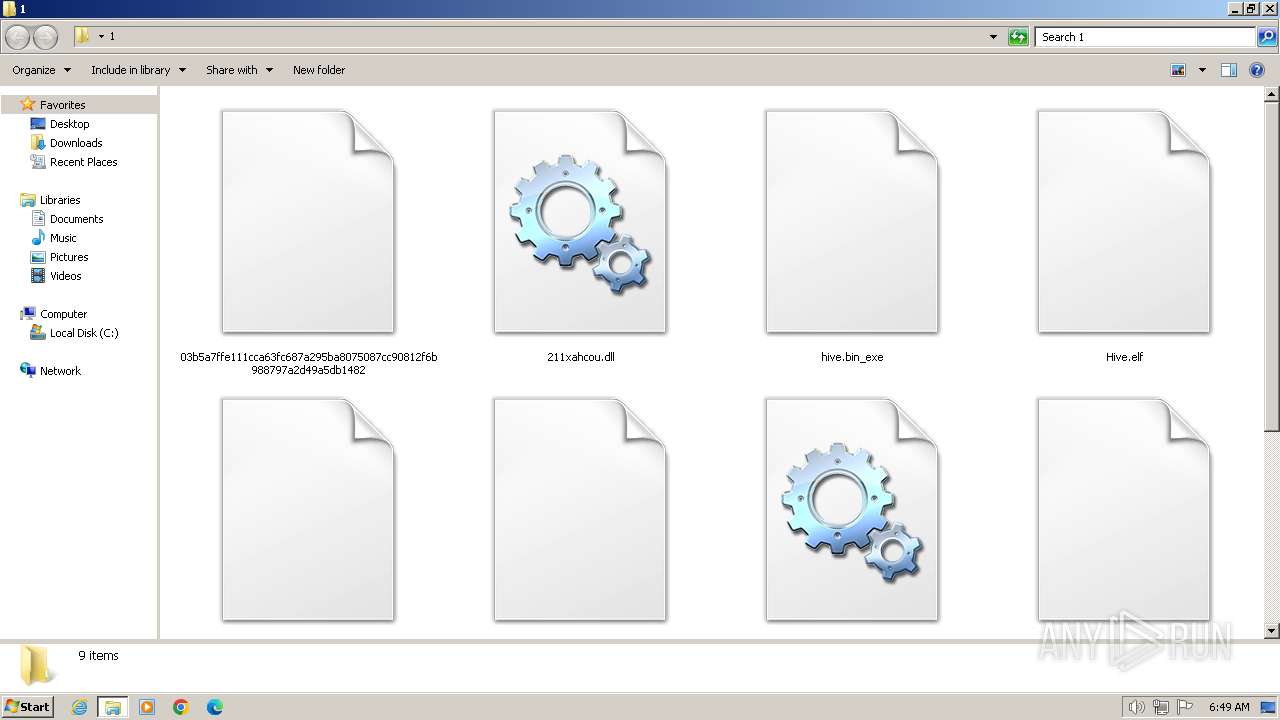The height and width of the screenshot is (720, 1280).
Task: Launch Google Chrome from taskbar
Action: click(x=181, y=707)
